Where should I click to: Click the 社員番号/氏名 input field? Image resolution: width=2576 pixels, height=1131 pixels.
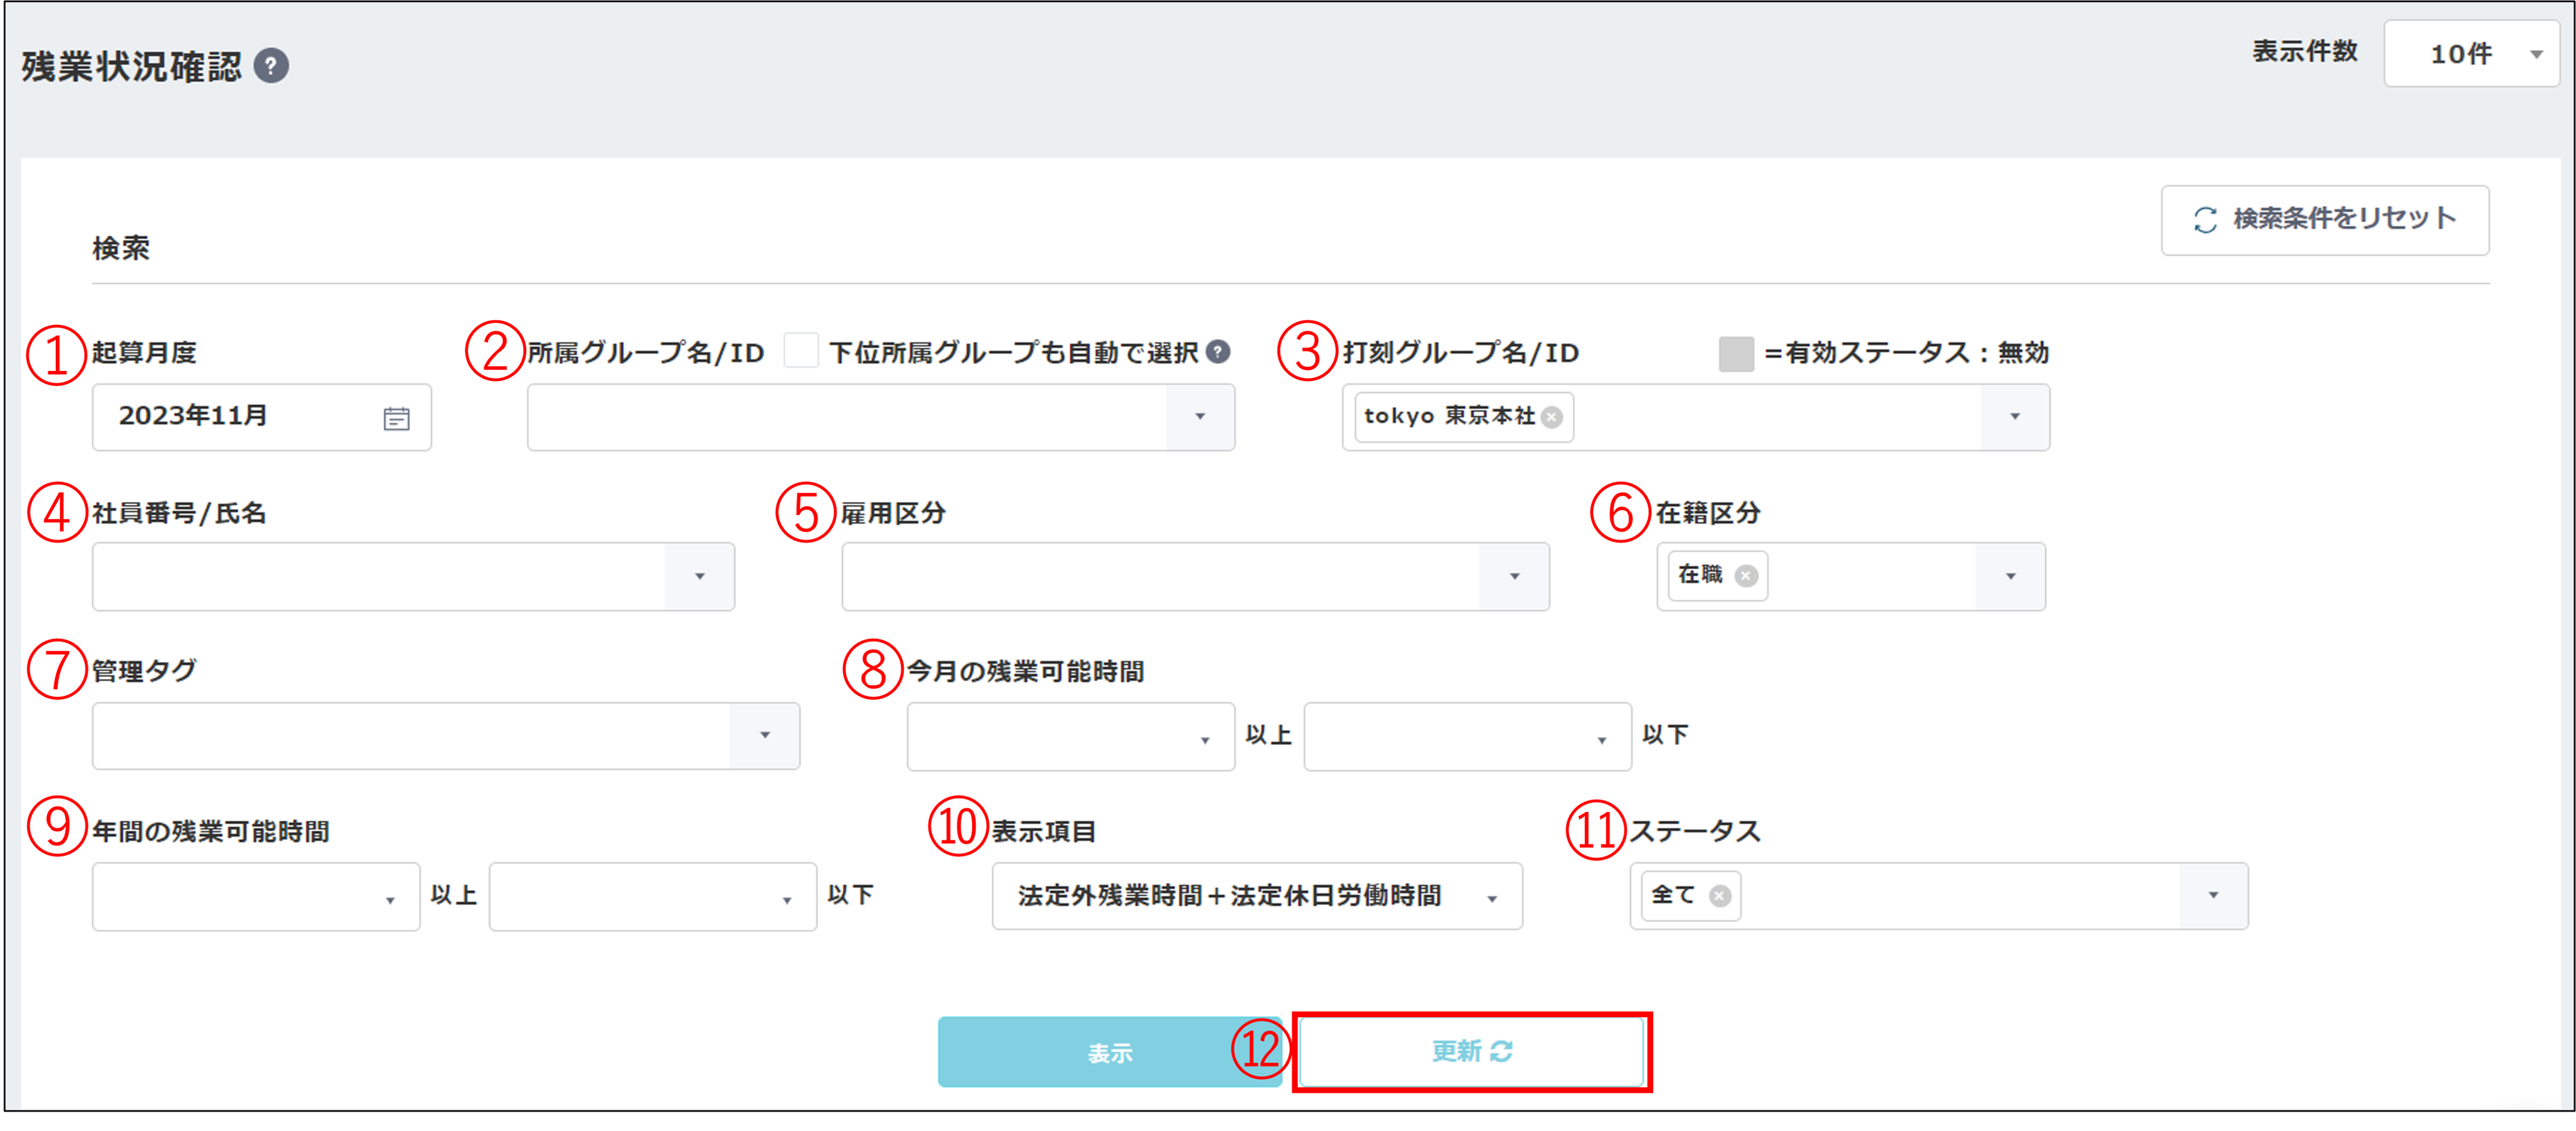[380, 576]
